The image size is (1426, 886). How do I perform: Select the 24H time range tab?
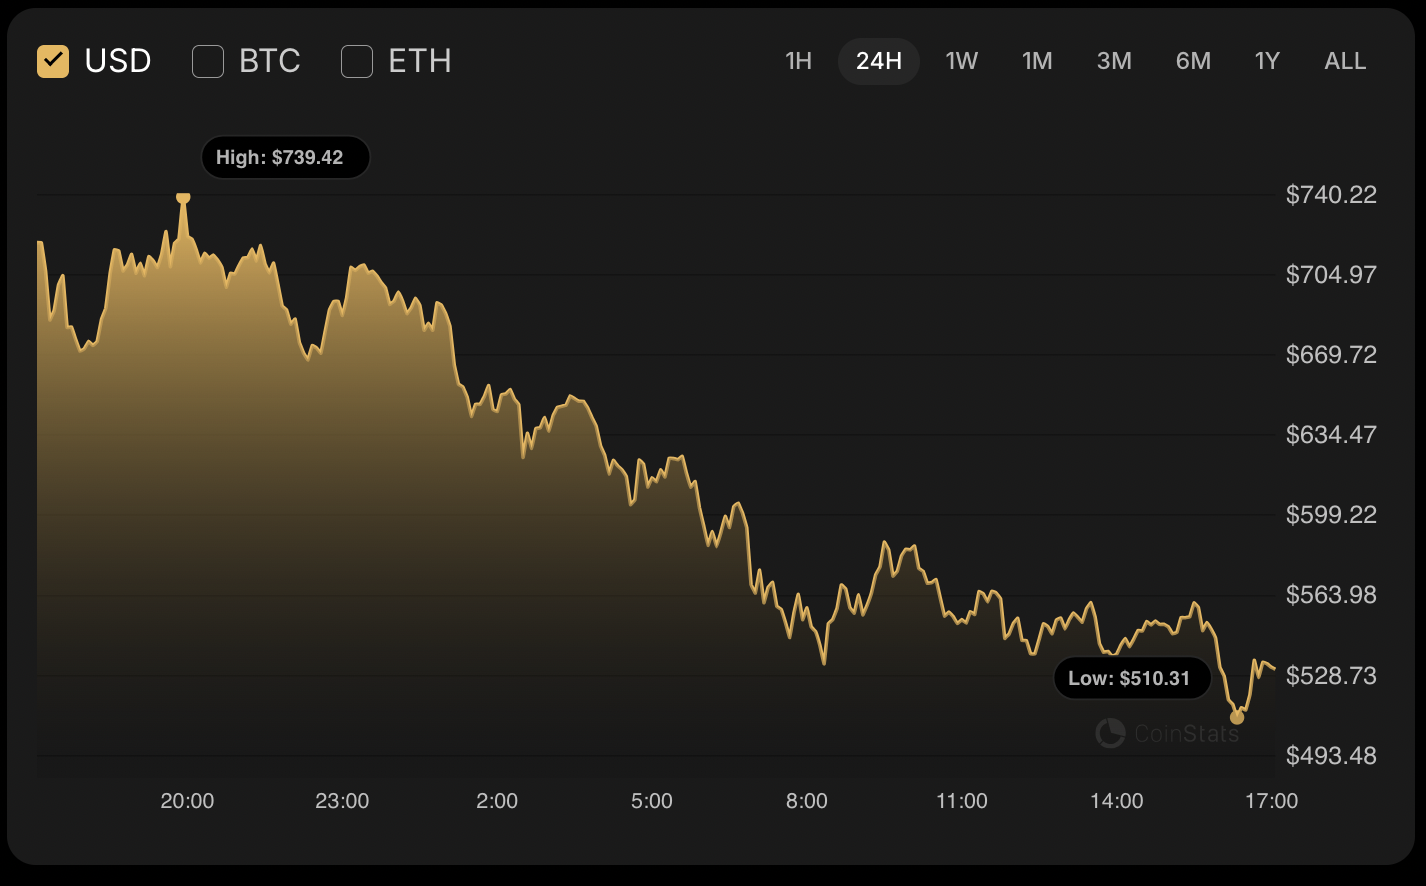pos(879,61)
